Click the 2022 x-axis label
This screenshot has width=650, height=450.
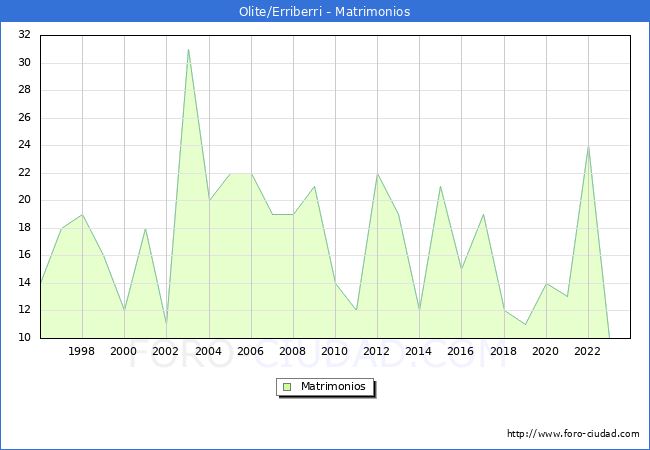tap(587, 351)
